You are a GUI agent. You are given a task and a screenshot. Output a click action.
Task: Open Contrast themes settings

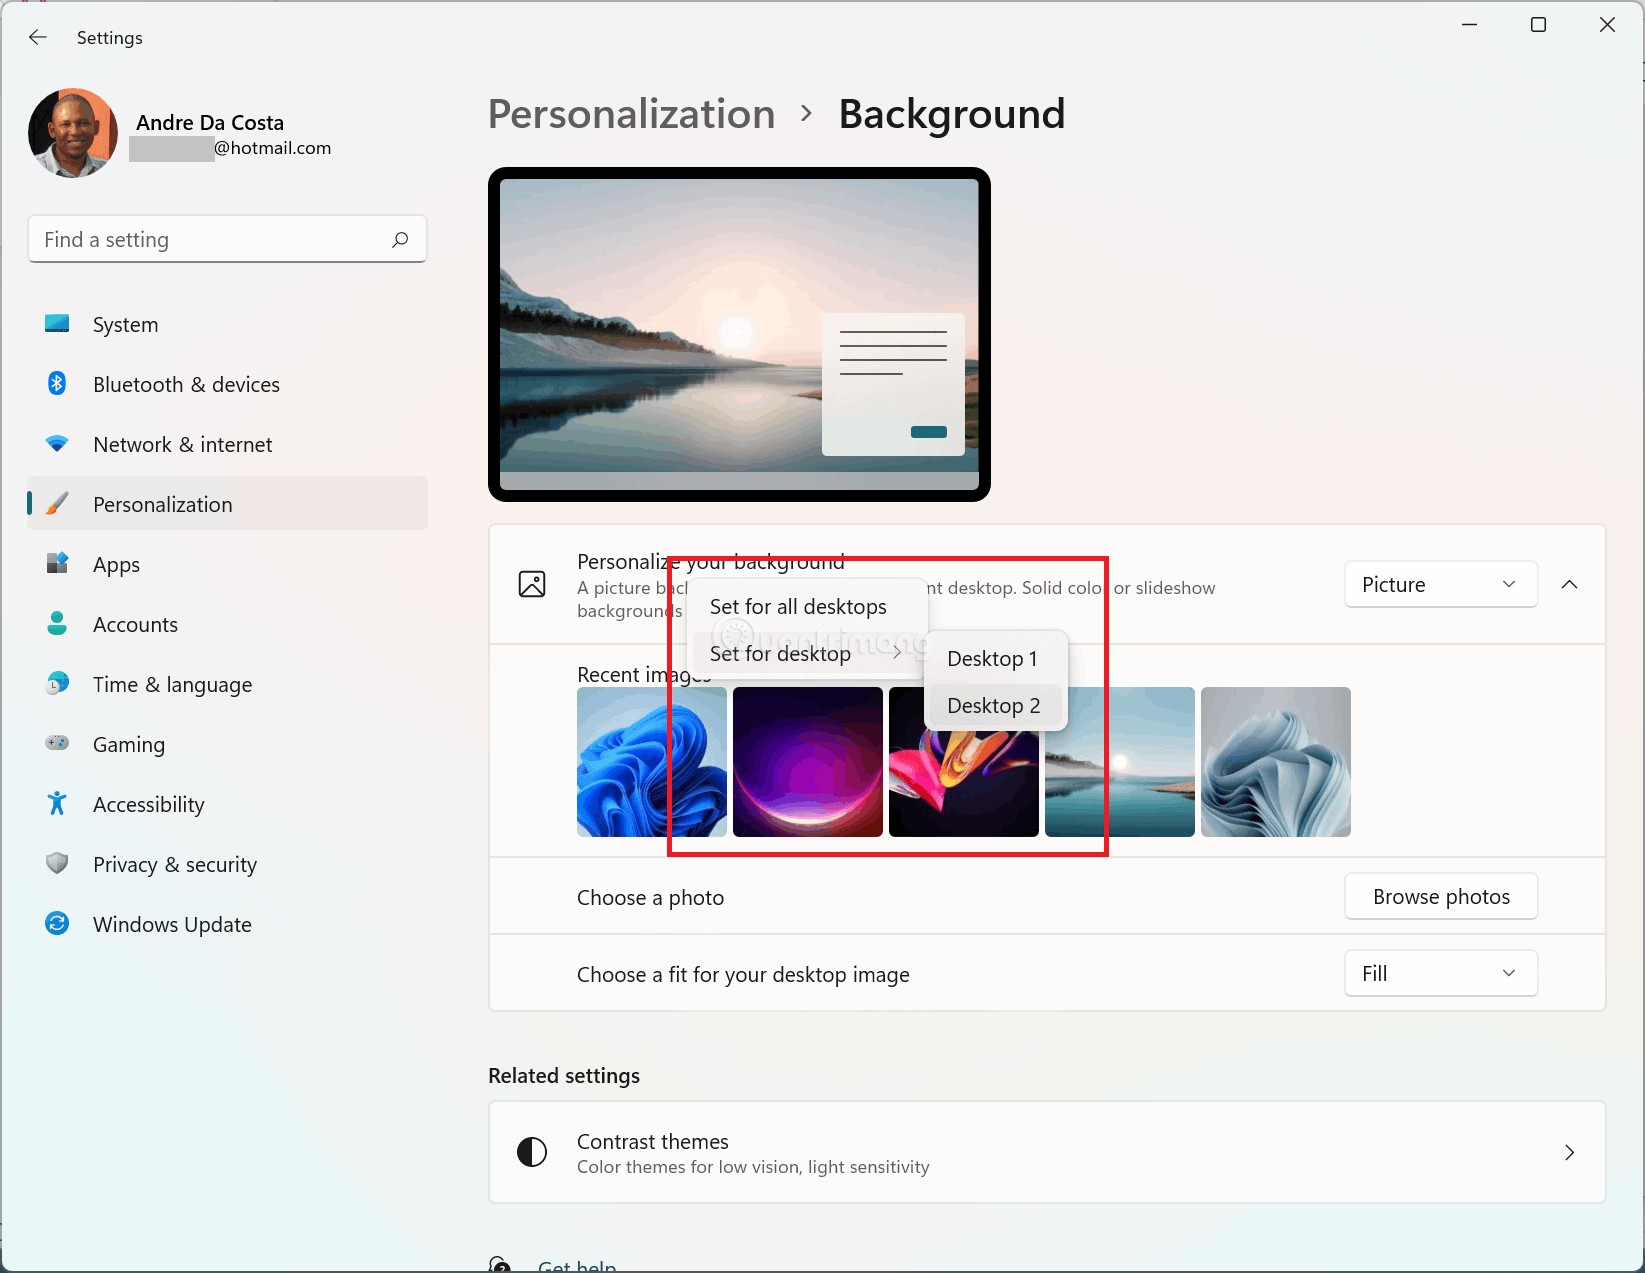pyautogui.click(x=1046, y=1153)
